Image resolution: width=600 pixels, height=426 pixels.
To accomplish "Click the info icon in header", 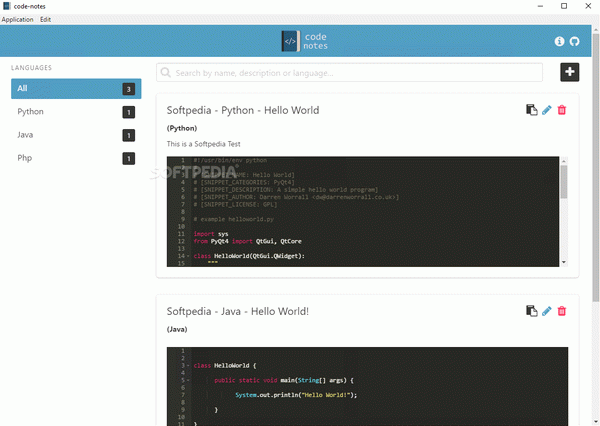I will coord(559,42).
